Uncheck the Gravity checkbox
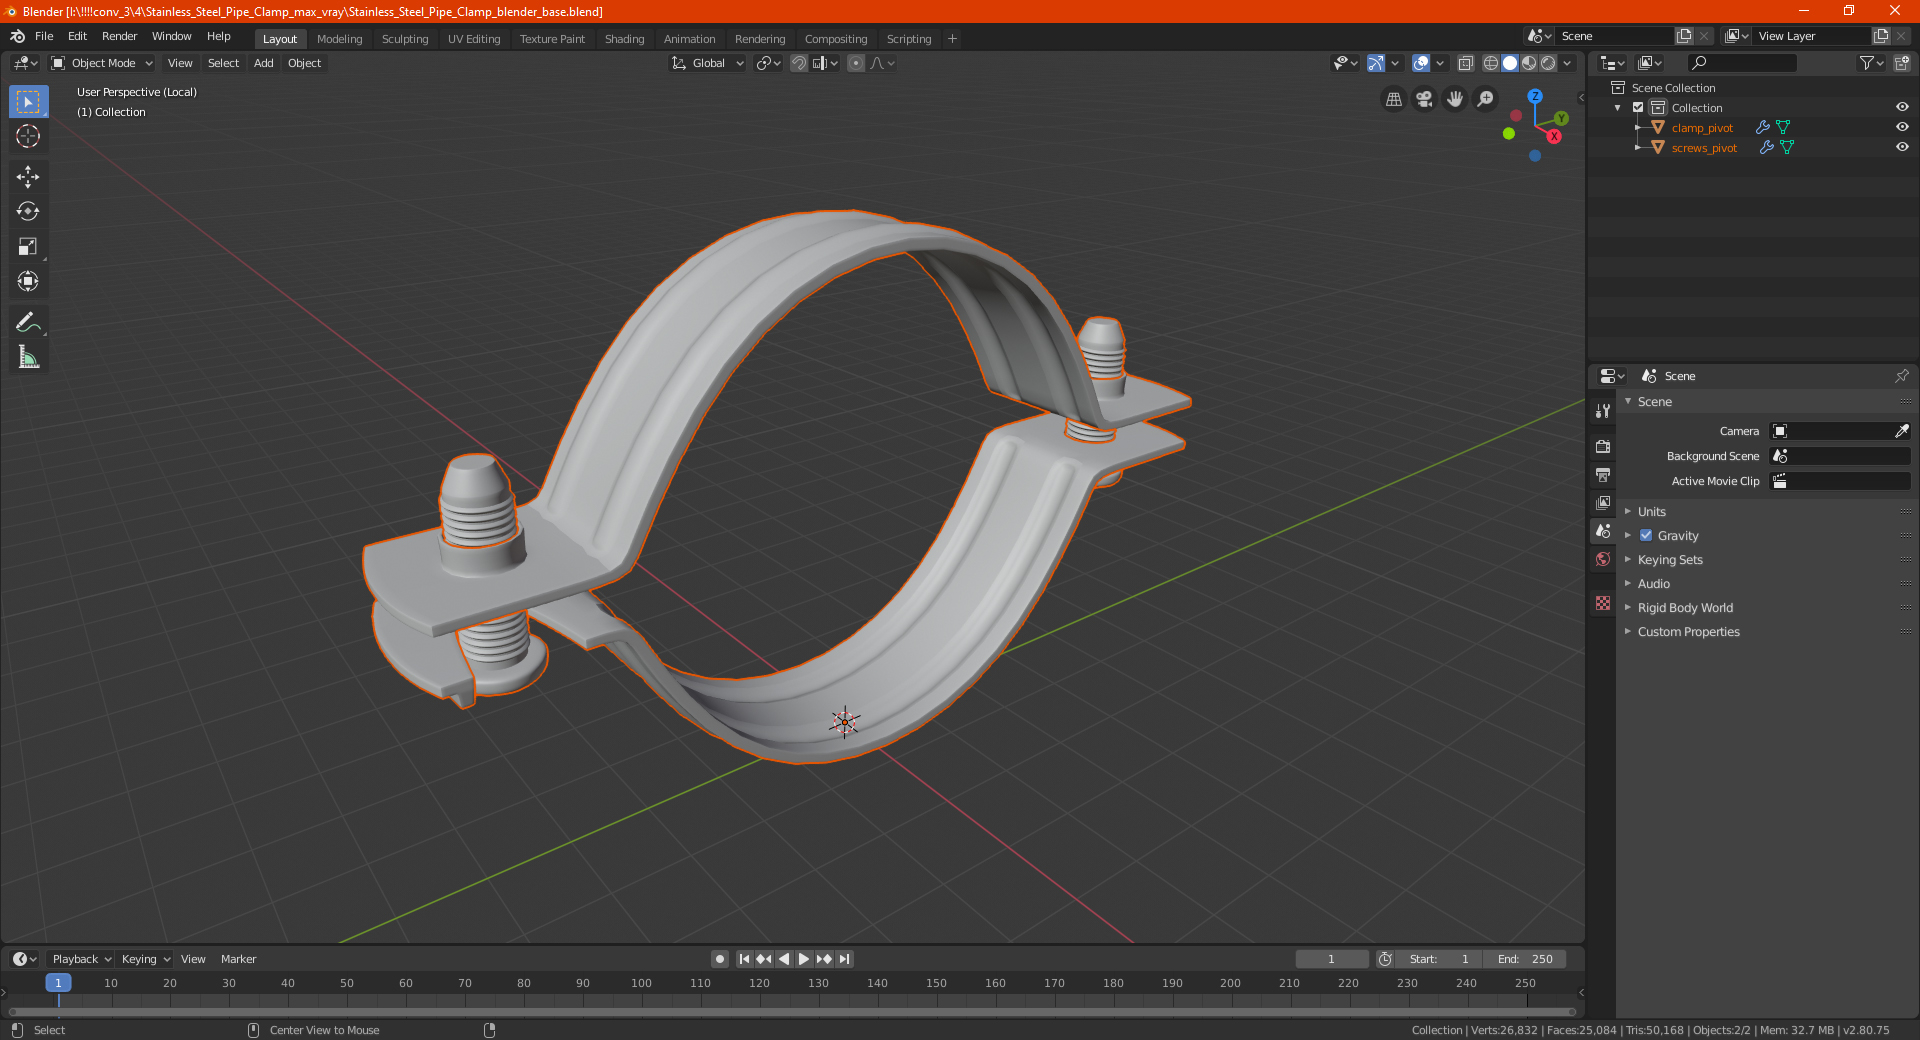 pyautogui.click(x=1646, y=535)
